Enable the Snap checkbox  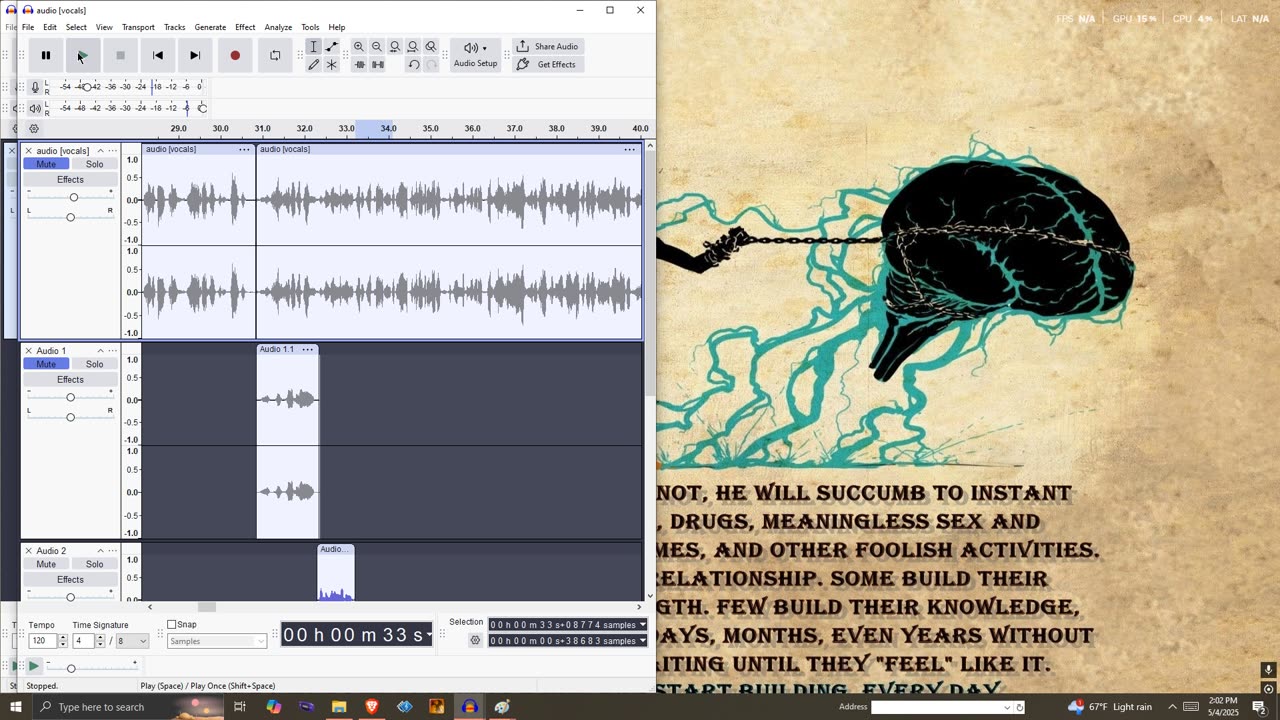(x=171, y=625)
